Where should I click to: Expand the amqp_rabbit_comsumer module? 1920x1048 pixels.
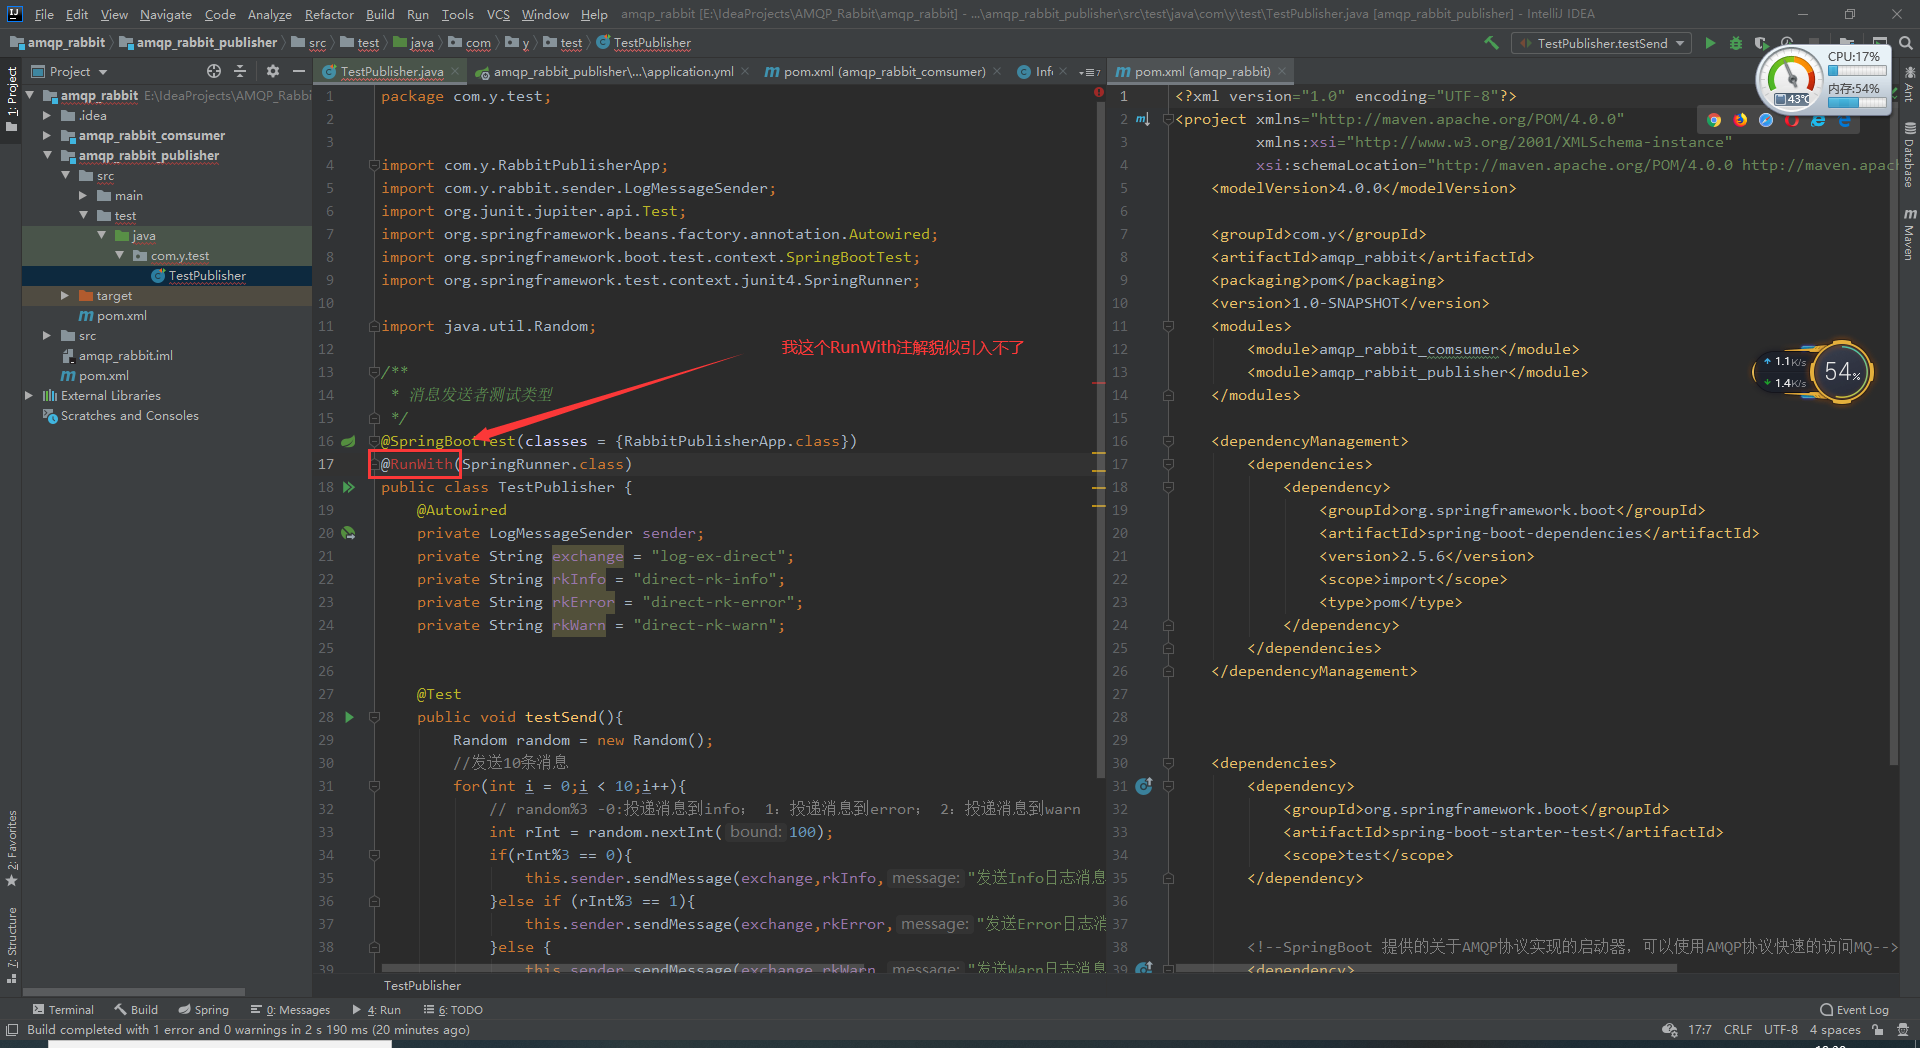pos(47,136)
